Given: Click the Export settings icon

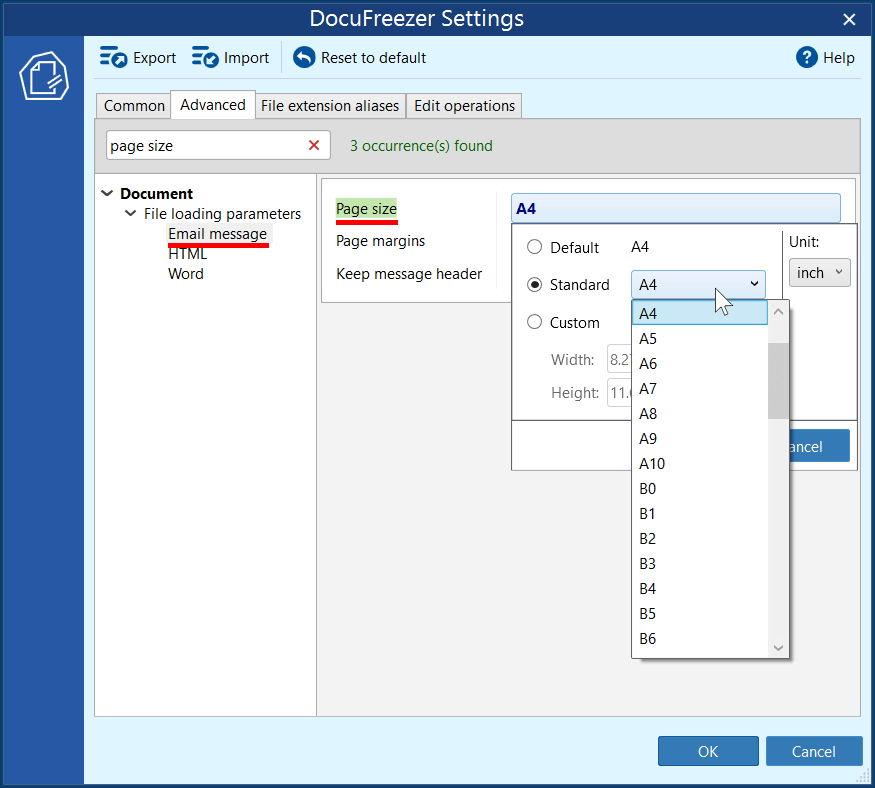Looking at the screenshot, I should (114, 57).
